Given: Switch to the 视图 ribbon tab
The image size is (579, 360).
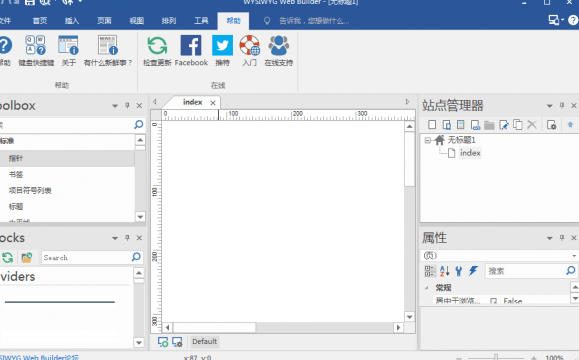Looking at the screenshot, I should (136, 21).
